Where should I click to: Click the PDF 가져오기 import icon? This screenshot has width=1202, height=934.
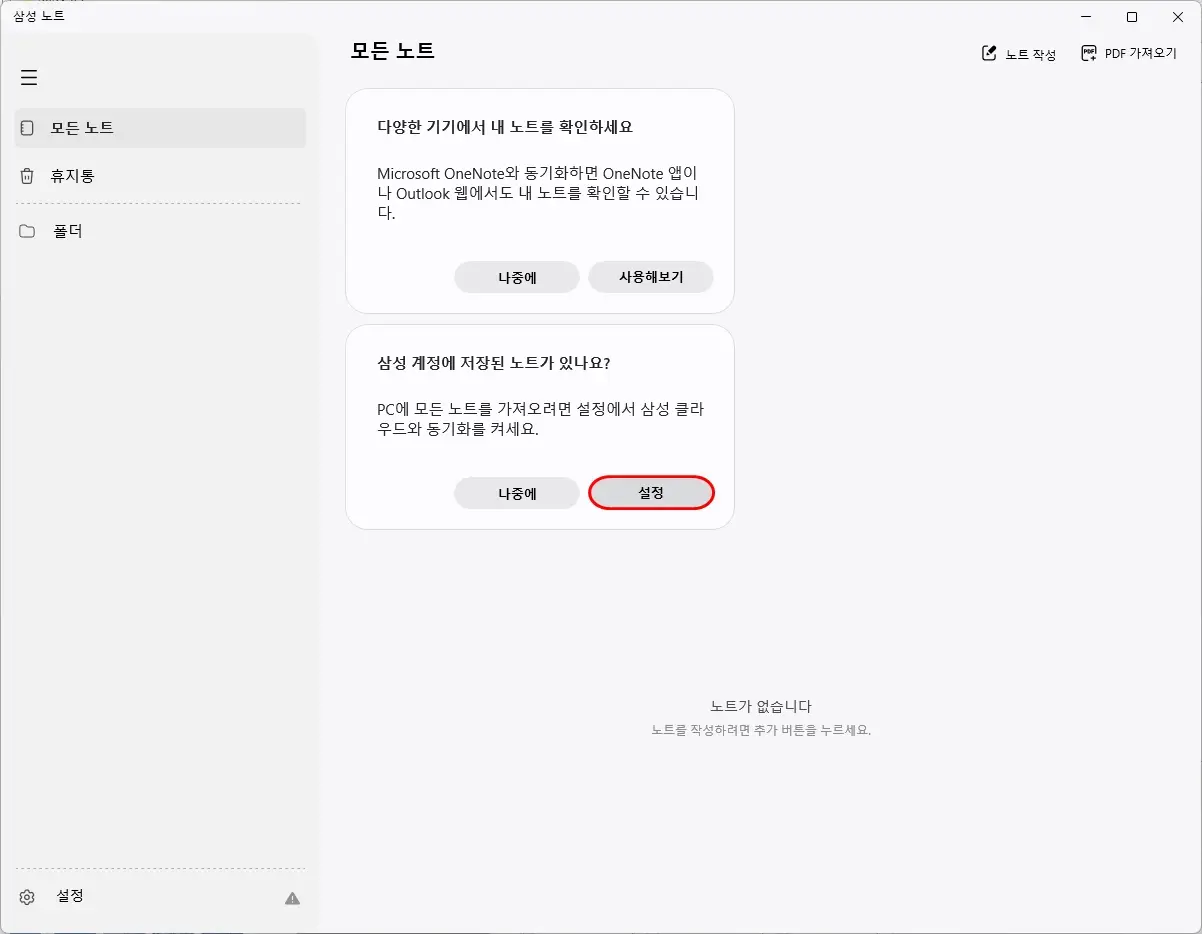[1087, 53]
